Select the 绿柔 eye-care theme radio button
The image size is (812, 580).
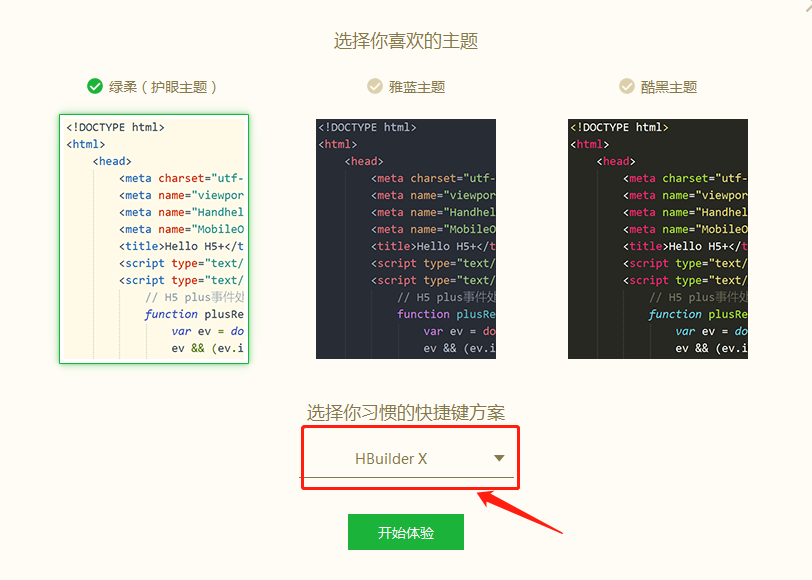(95, 86)
